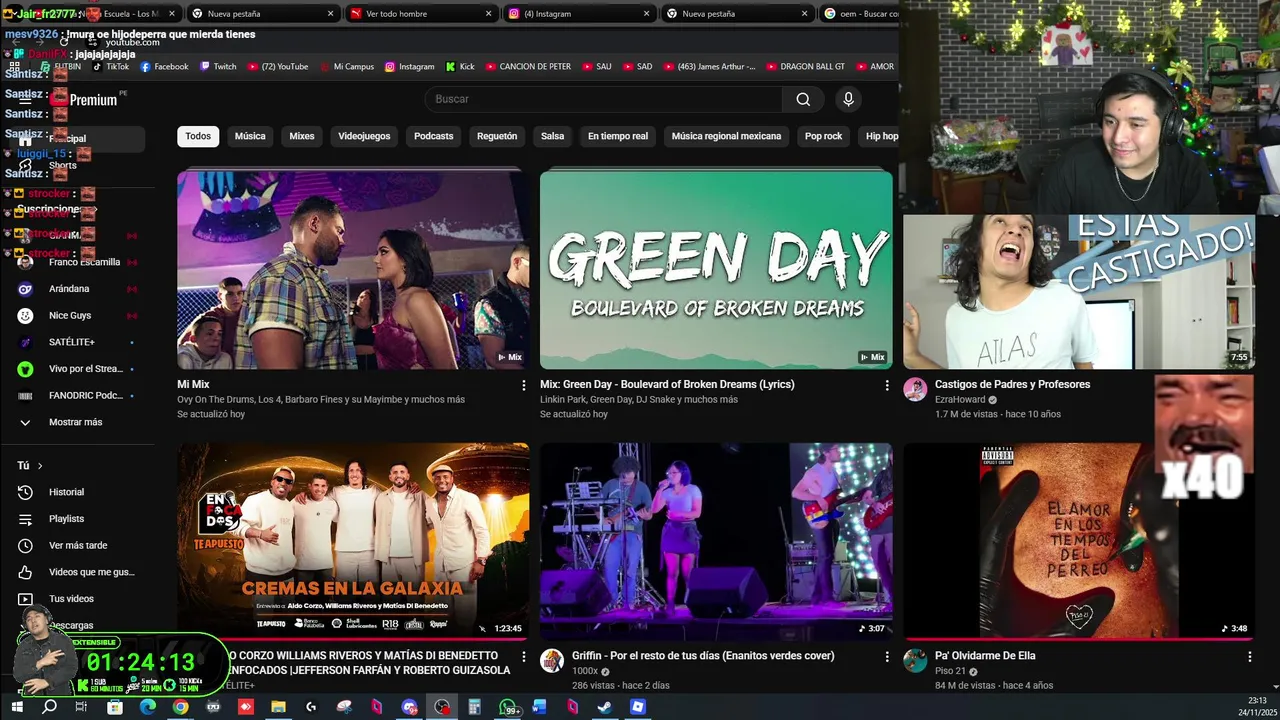The height and width of the screenshot is (720, 1280).
Task: Open OBS Studio from the taskbar
Action: pyautogui.click(x=442, y=707)
